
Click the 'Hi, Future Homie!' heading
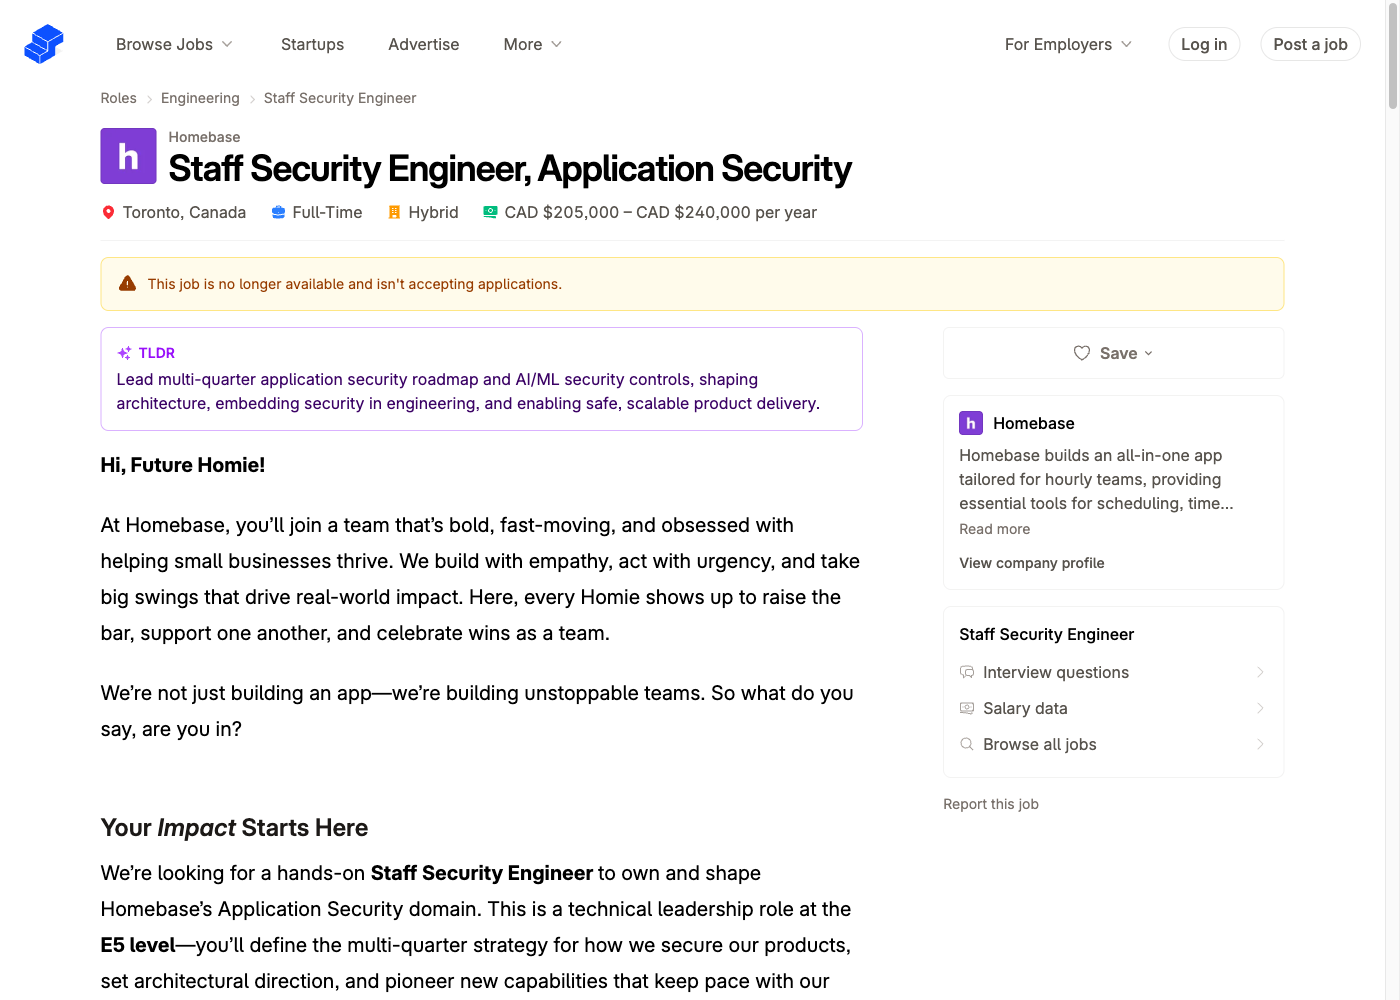[183, 465]
